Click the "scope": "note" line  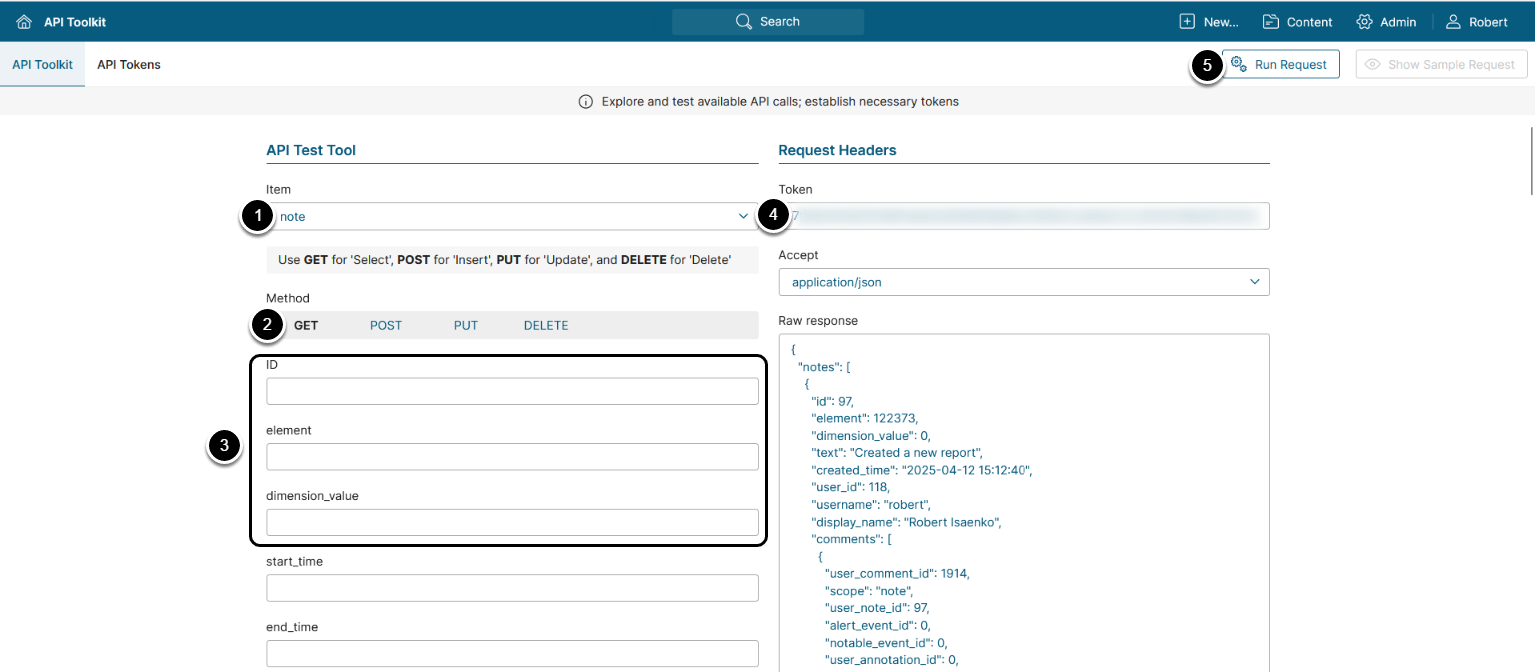[x=868, y=591]
